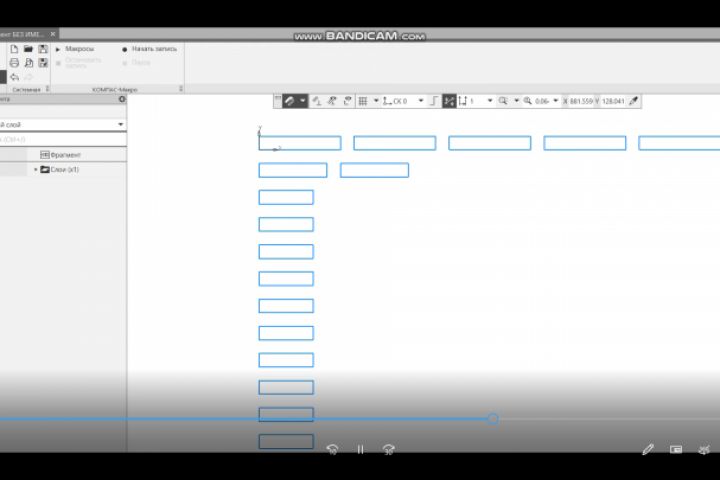
Task: Click the orthogonal drawing icon in quick toolbar
Action: point(317,101)
